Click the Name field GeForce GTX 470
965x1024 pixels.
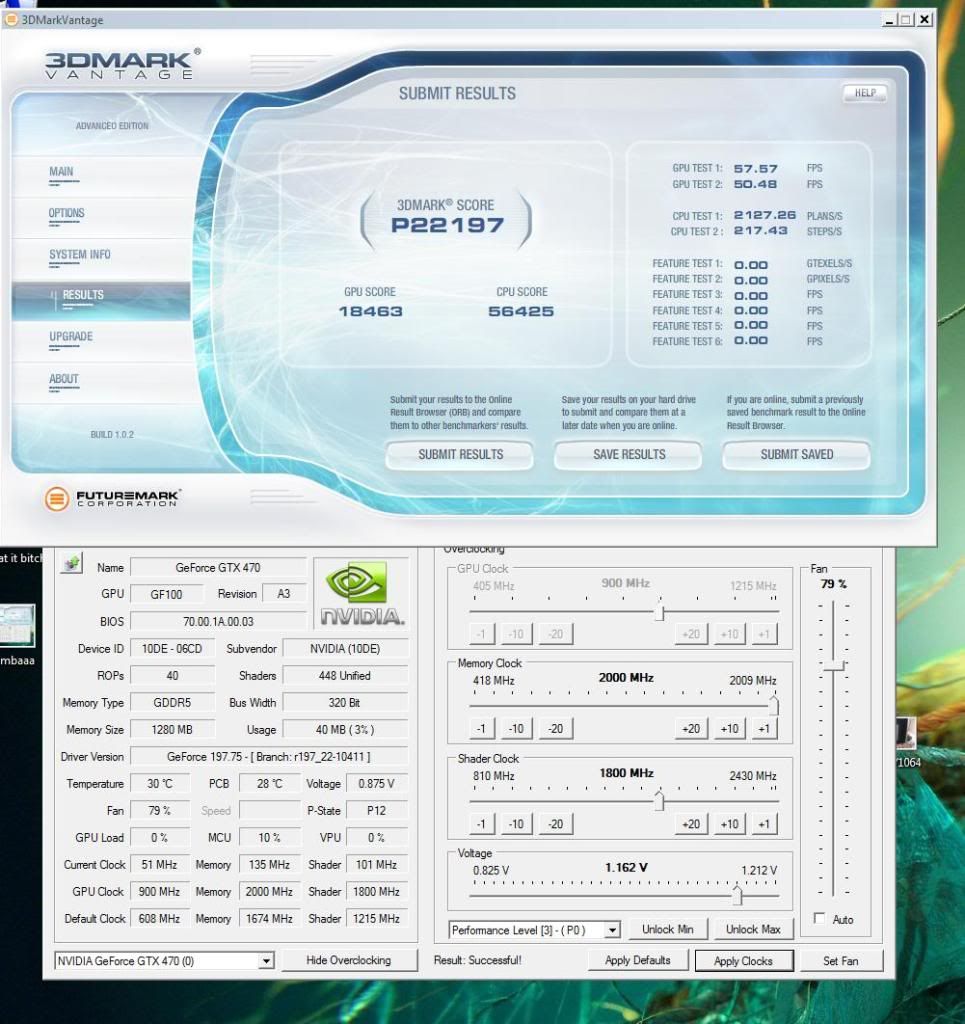(x=218, y=568)
